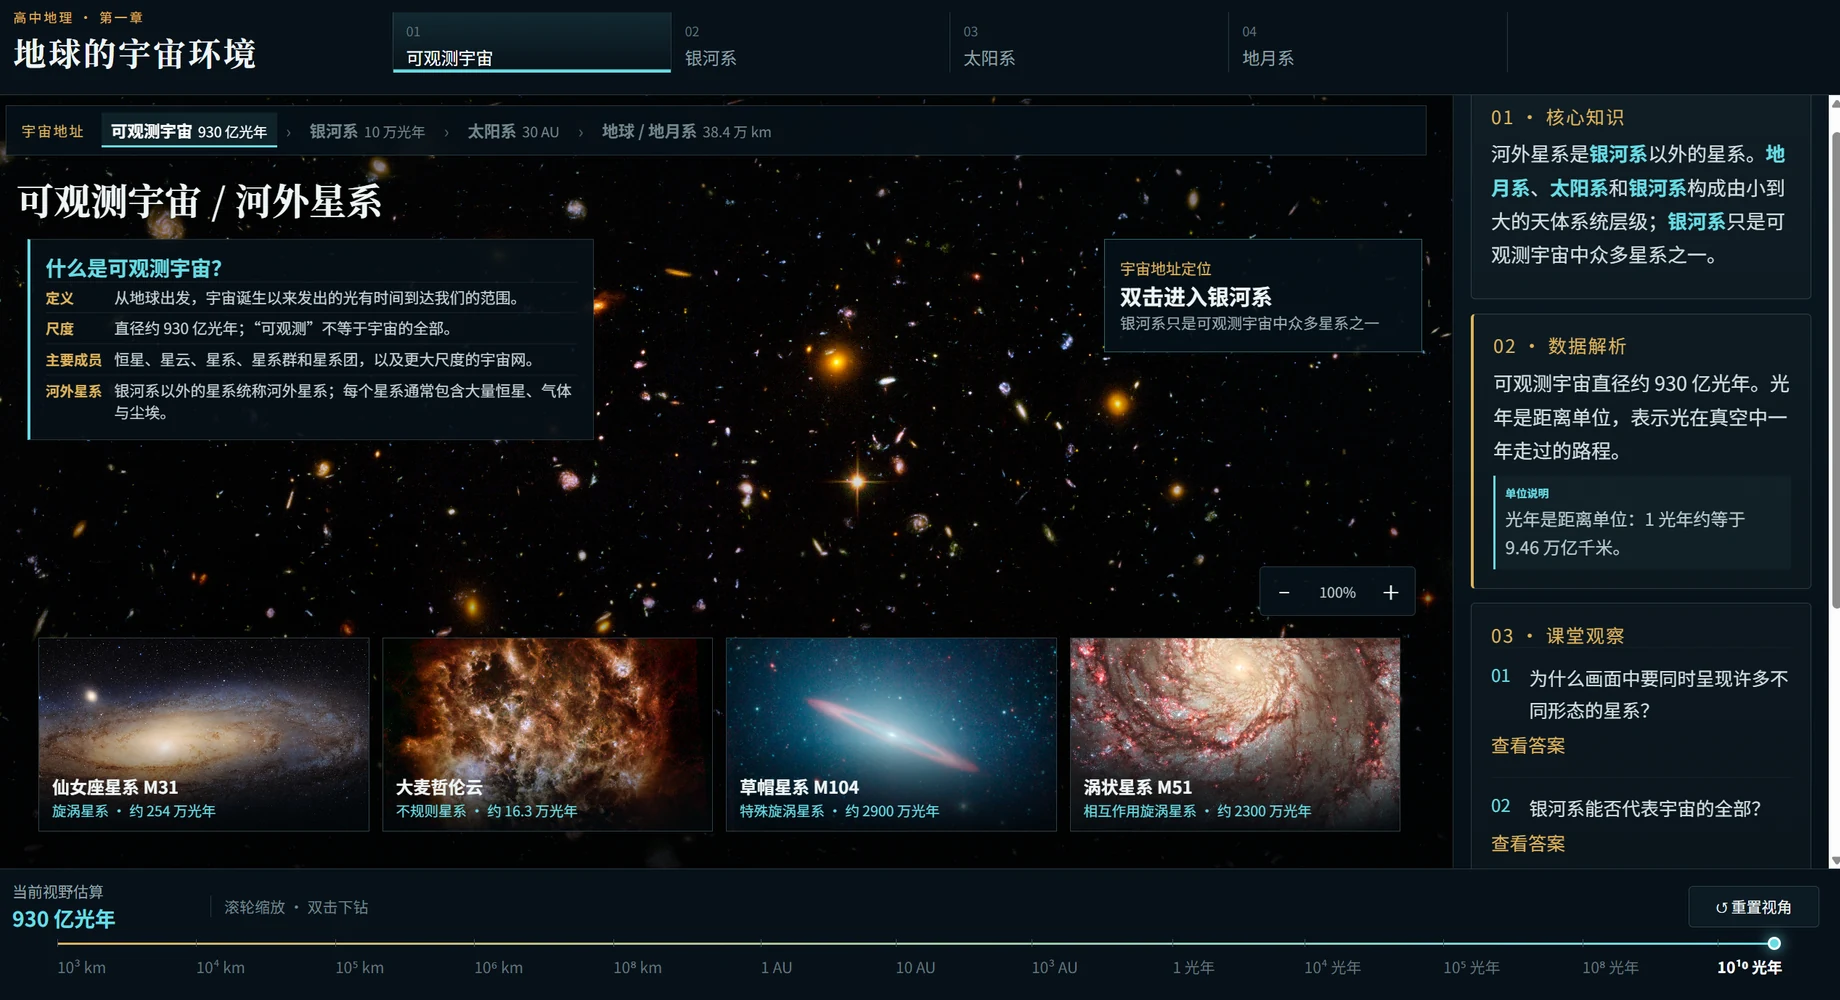Screen dimensions: 1840x1000
Task: Click the 什么是可观测宇宙? heading
Action: [x=134, y=268]
